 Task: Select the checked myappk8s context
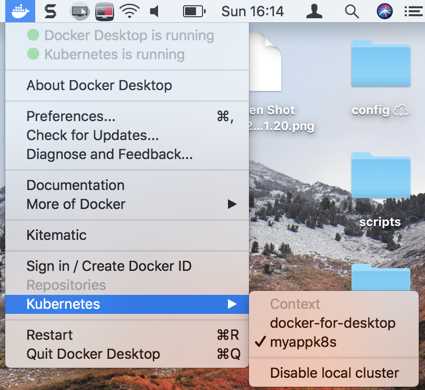click(334, 342)
